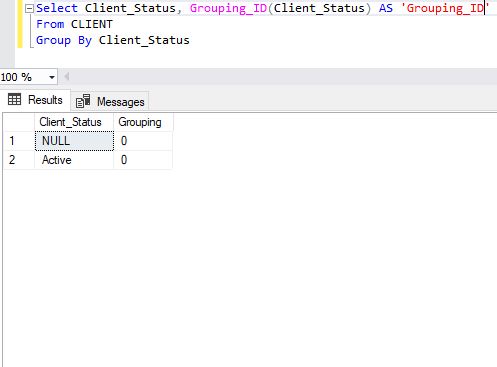Switch to the Results tab
The height and width of the screenshot is (367, 497).
(35, 100)
